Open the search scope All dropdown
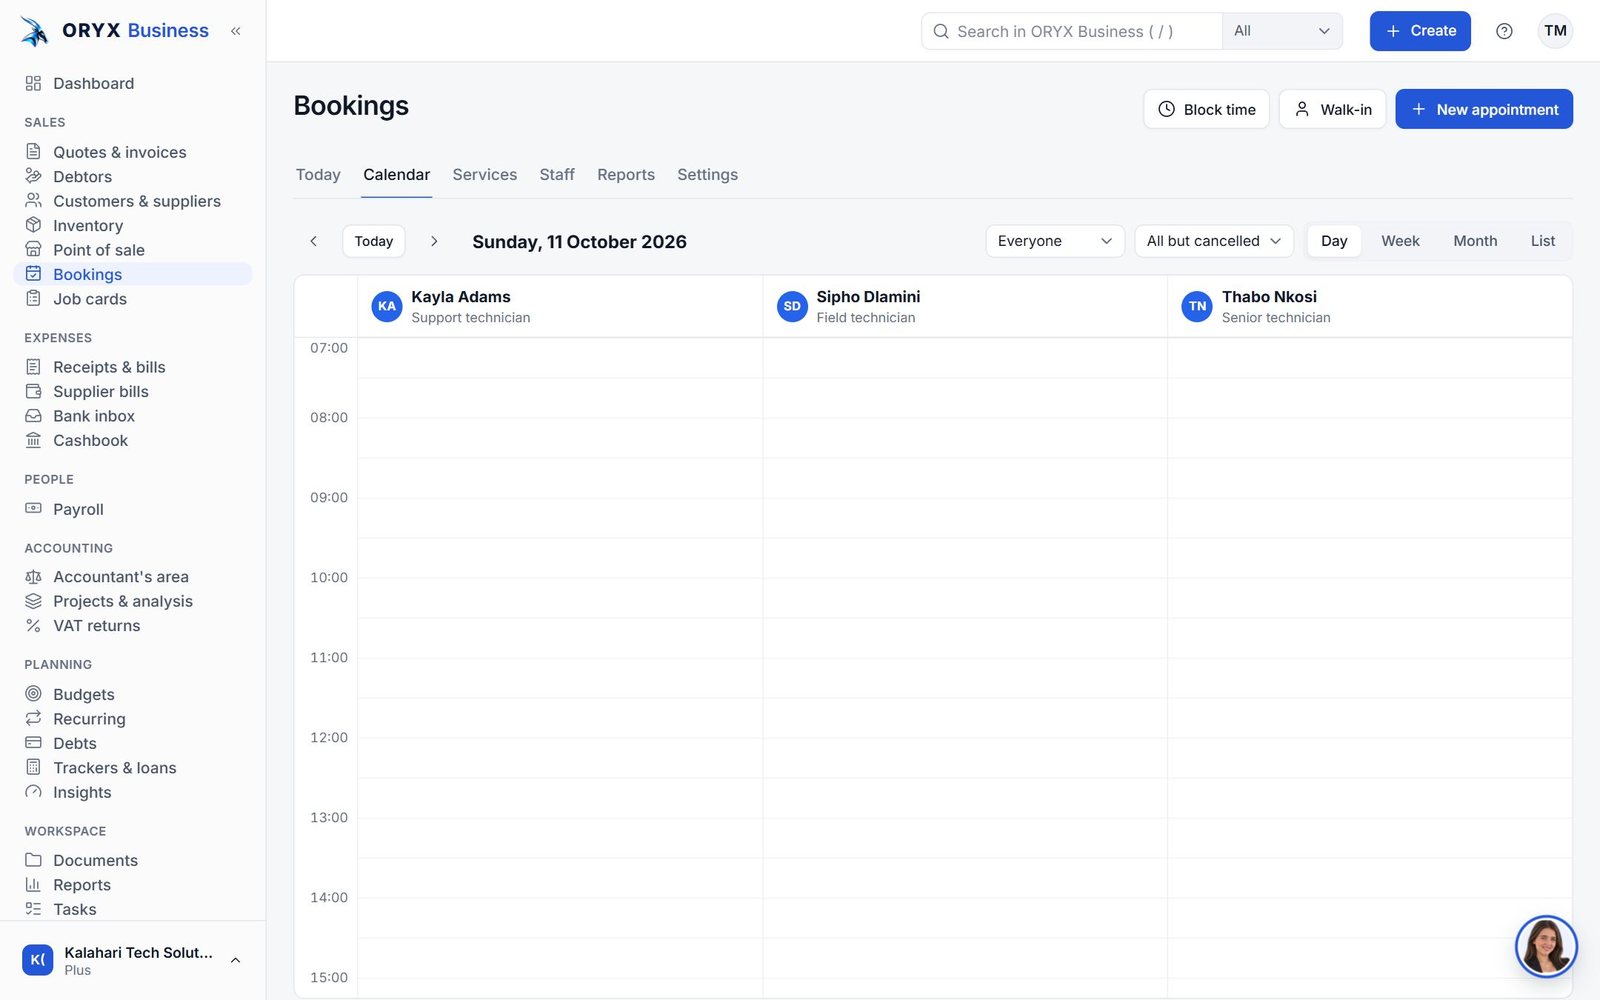This screenshot has width=1600, height=1000. (1282, 31)
